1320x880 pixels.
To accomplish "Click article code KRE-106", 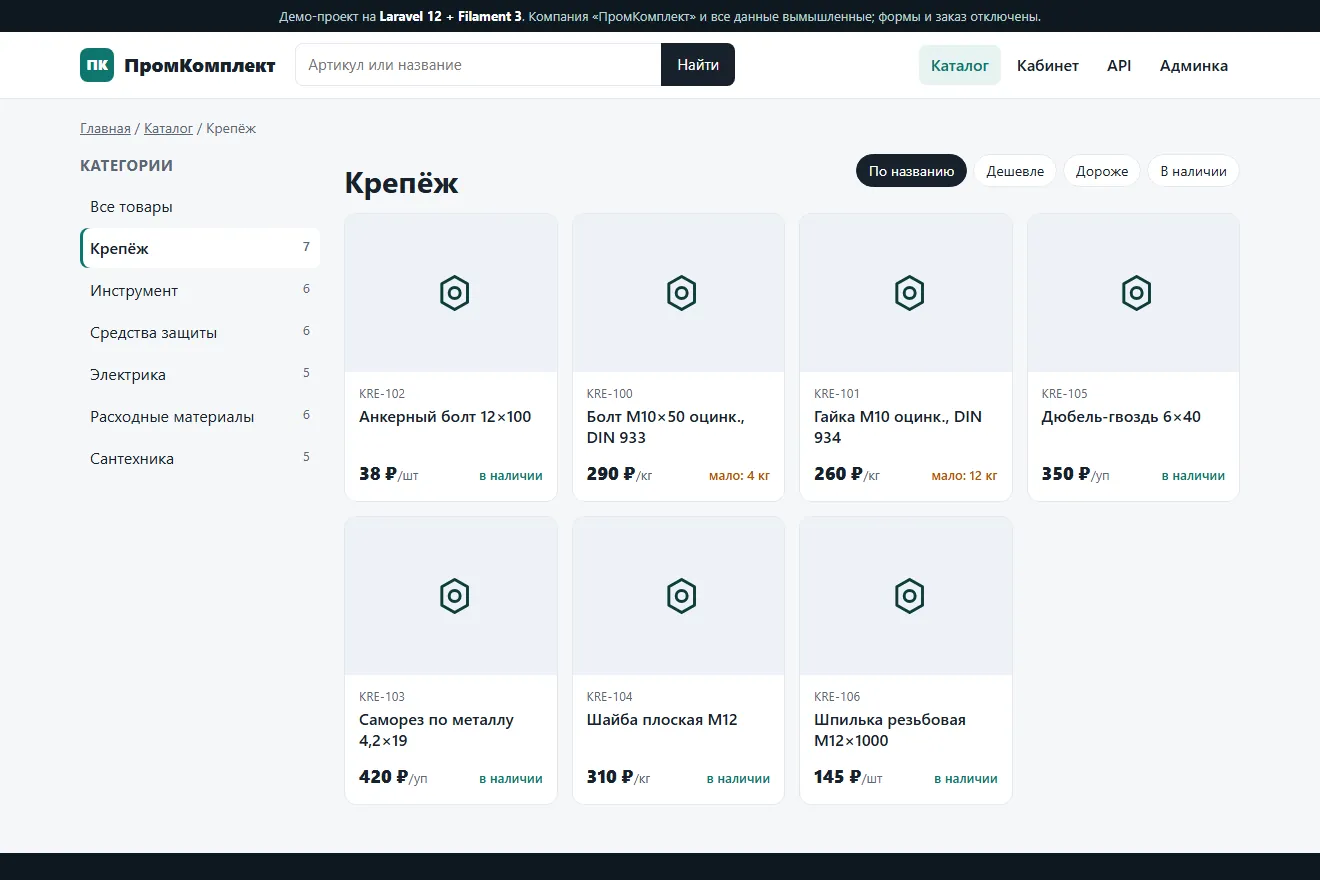I will 837,697.
